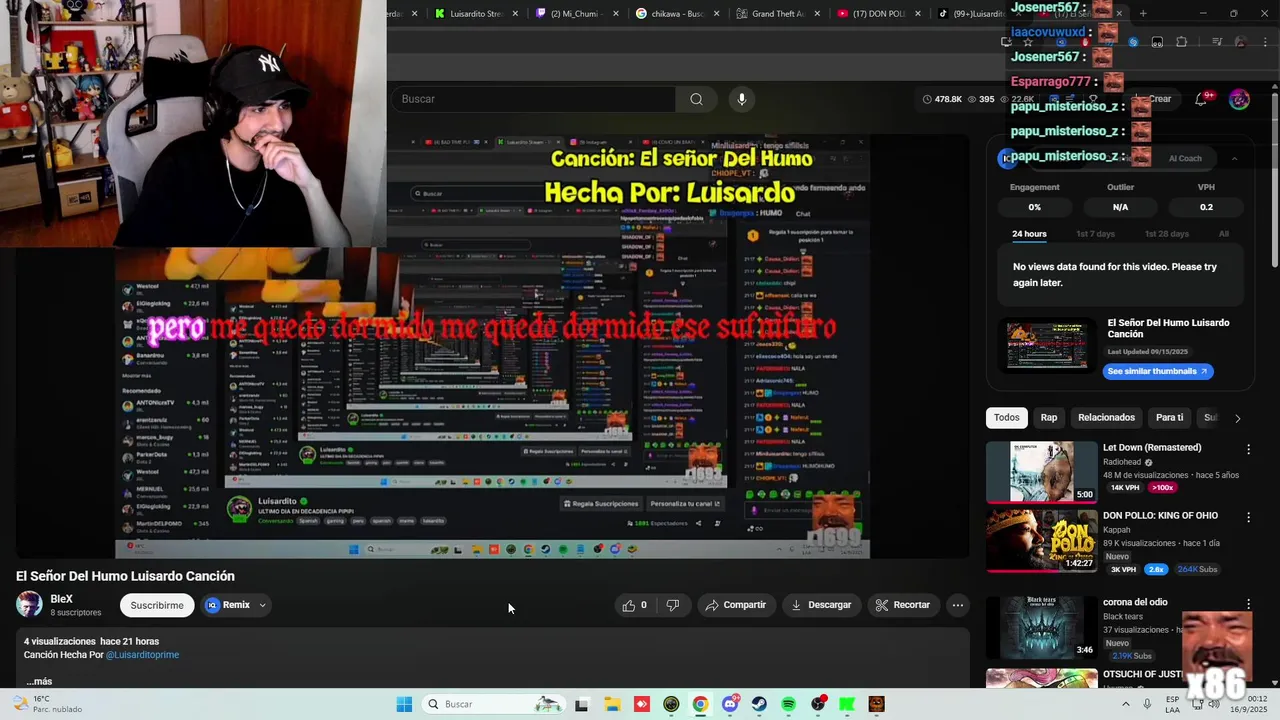Open DON POLLO: KING OF OHIO thumbnail
The image size is (1280, 720).
(1042, 540)
